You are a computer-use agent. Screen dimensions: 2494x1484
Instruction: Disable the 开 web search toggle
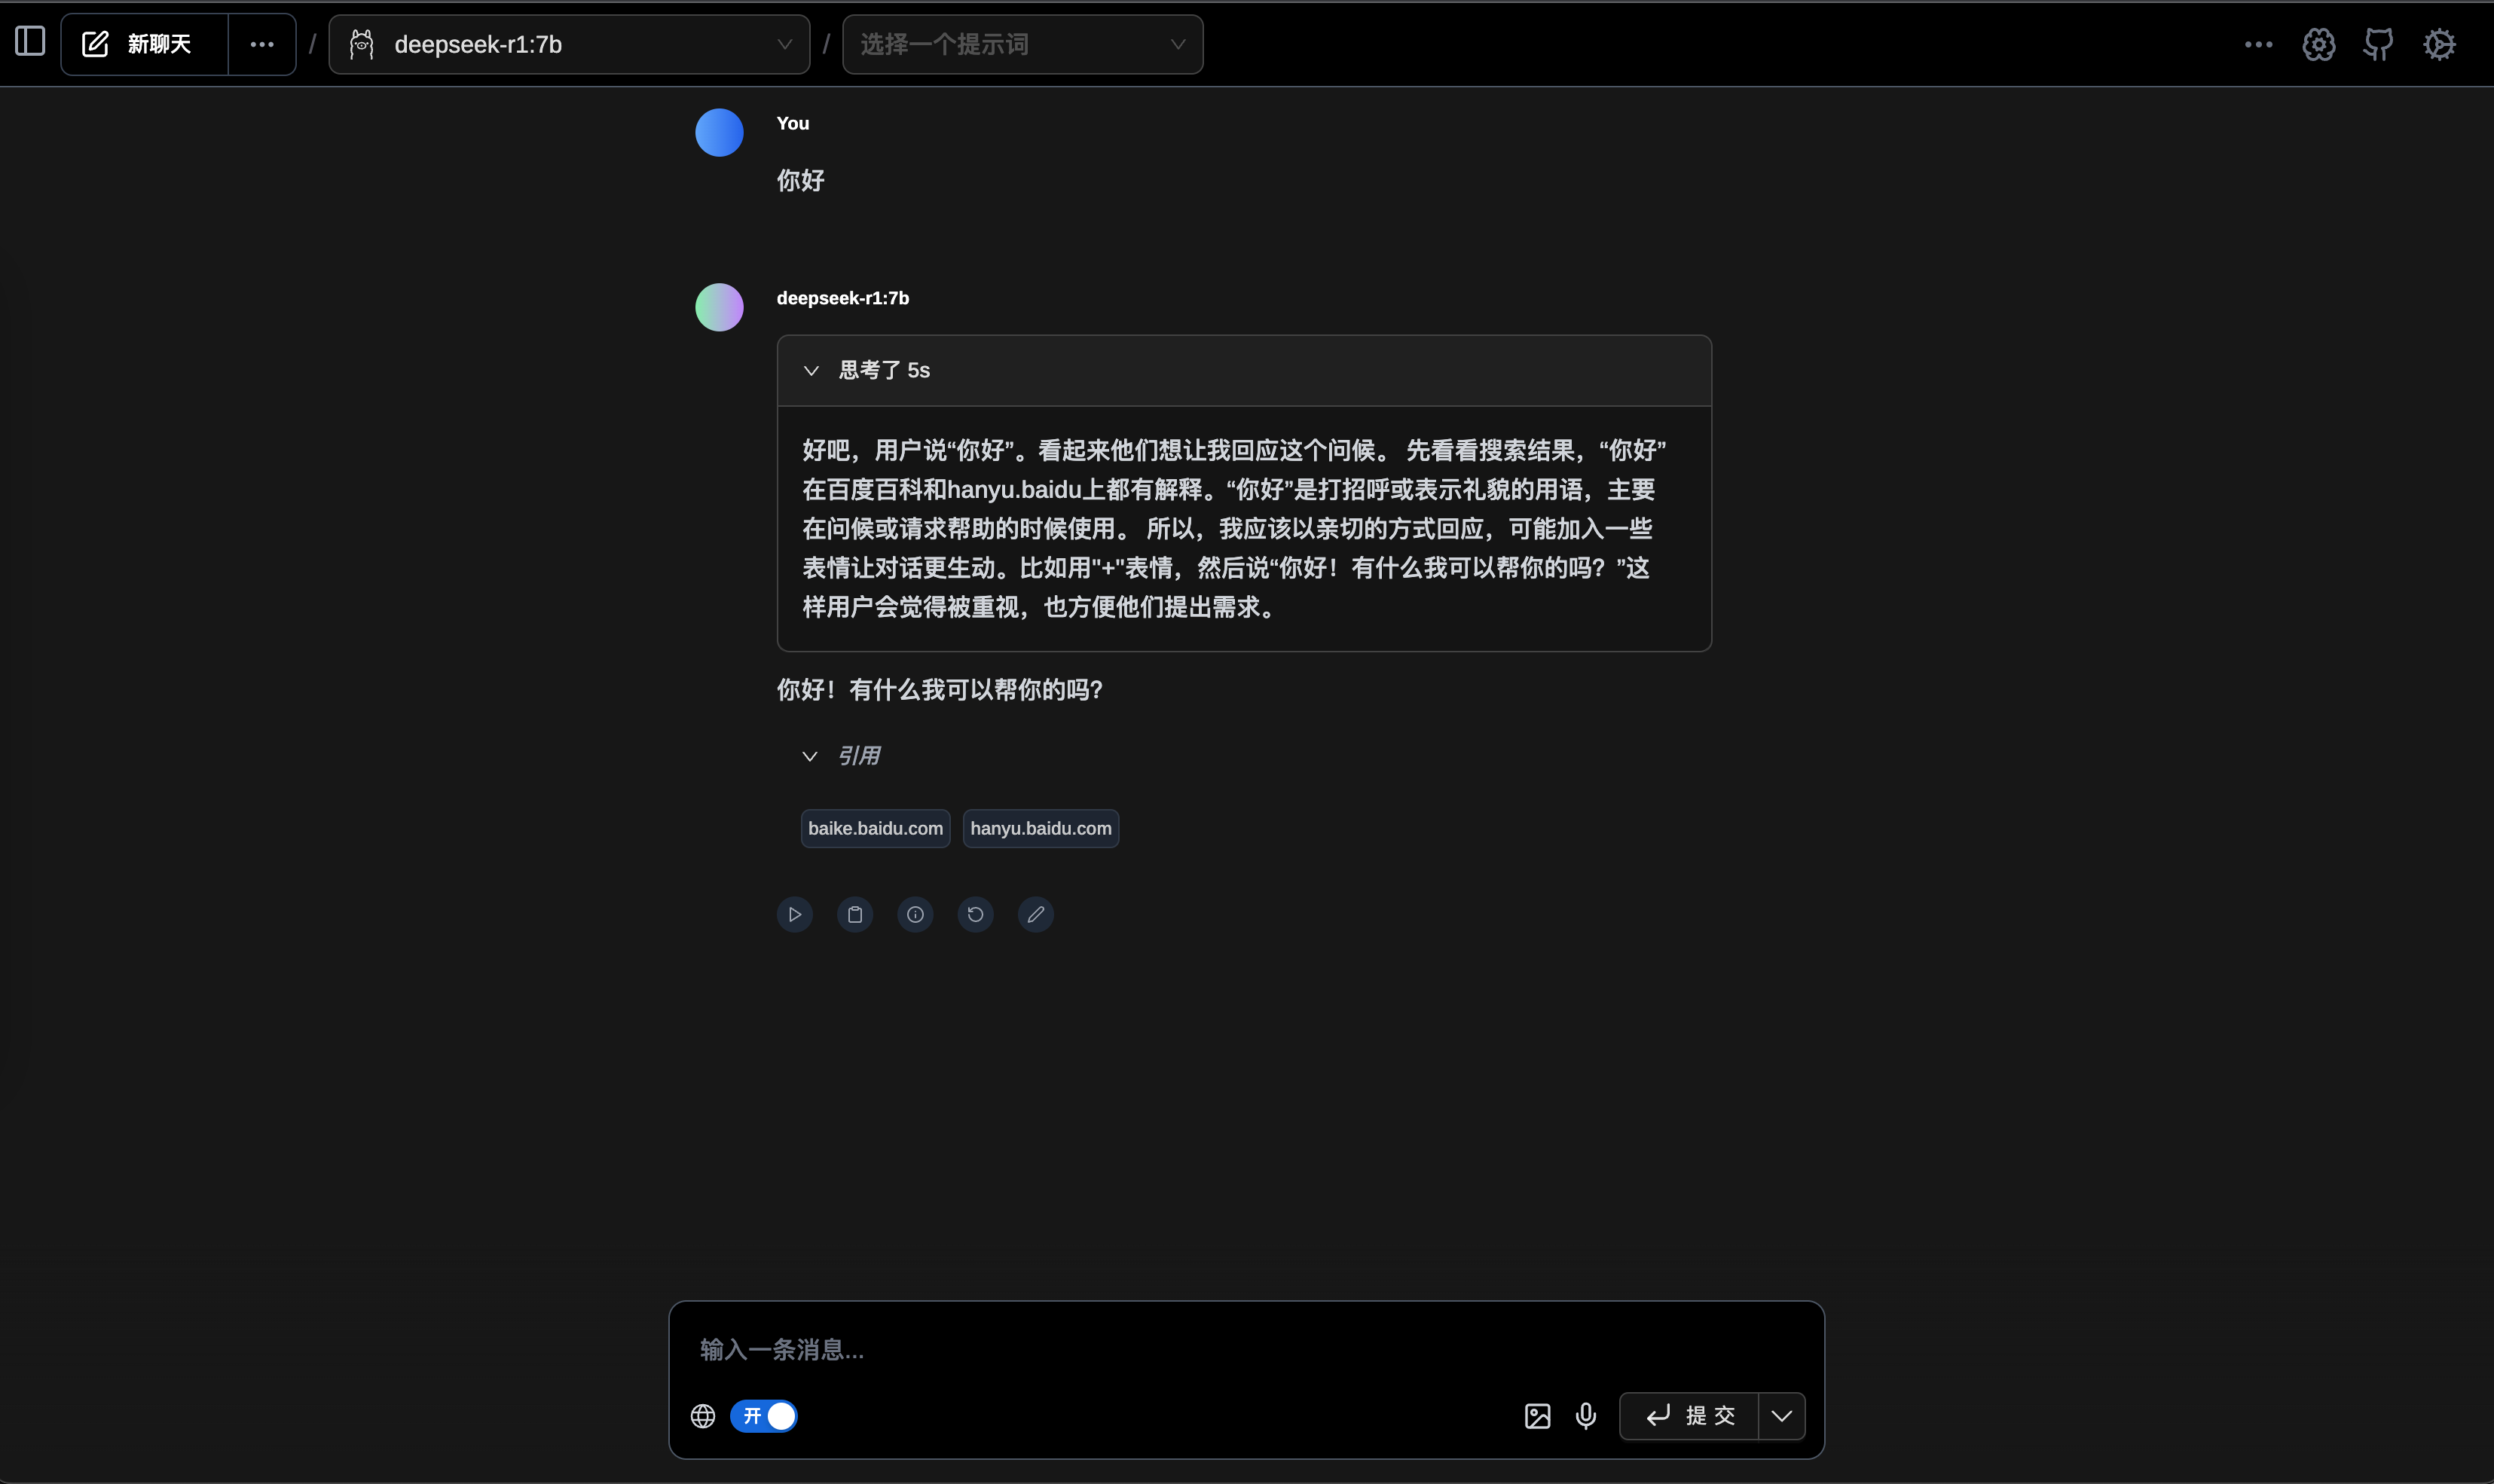pyautogui.click(x=765, y=1415)
